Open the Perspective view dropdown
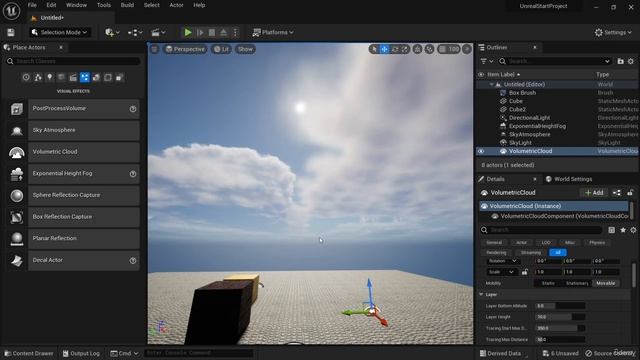 pos(185,49)
